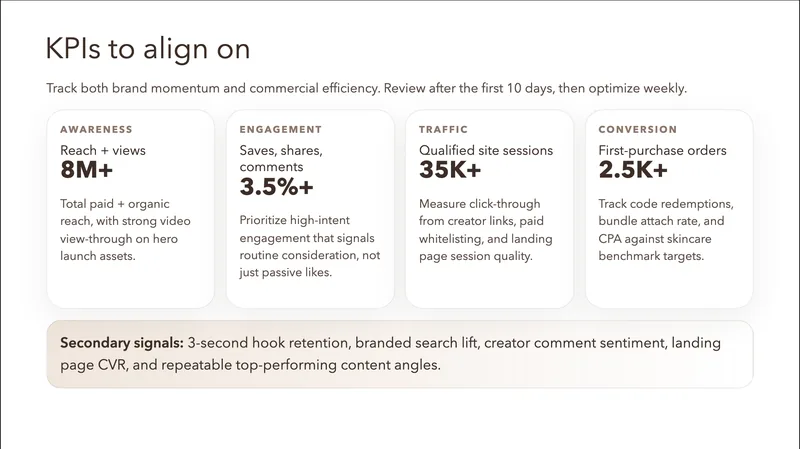Click the 2.5K+ metric figure
Screen dimensions: 800x449
tap(633, 171)
